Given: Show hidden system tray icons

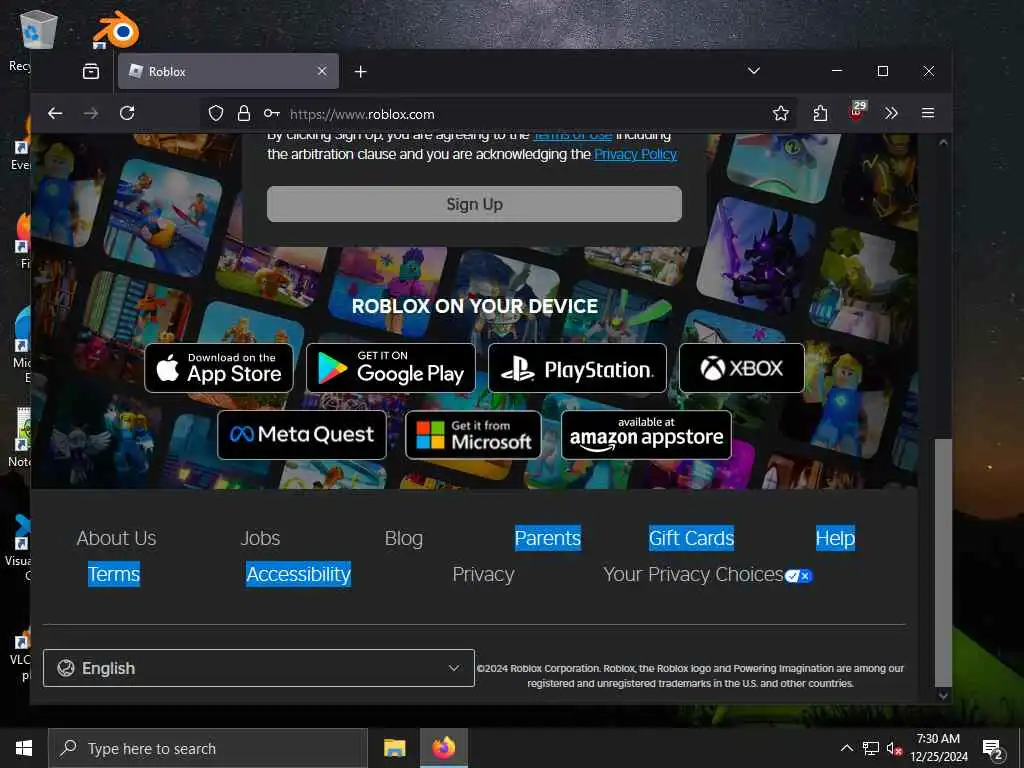Looking at the screenshot, I should 846,748.
